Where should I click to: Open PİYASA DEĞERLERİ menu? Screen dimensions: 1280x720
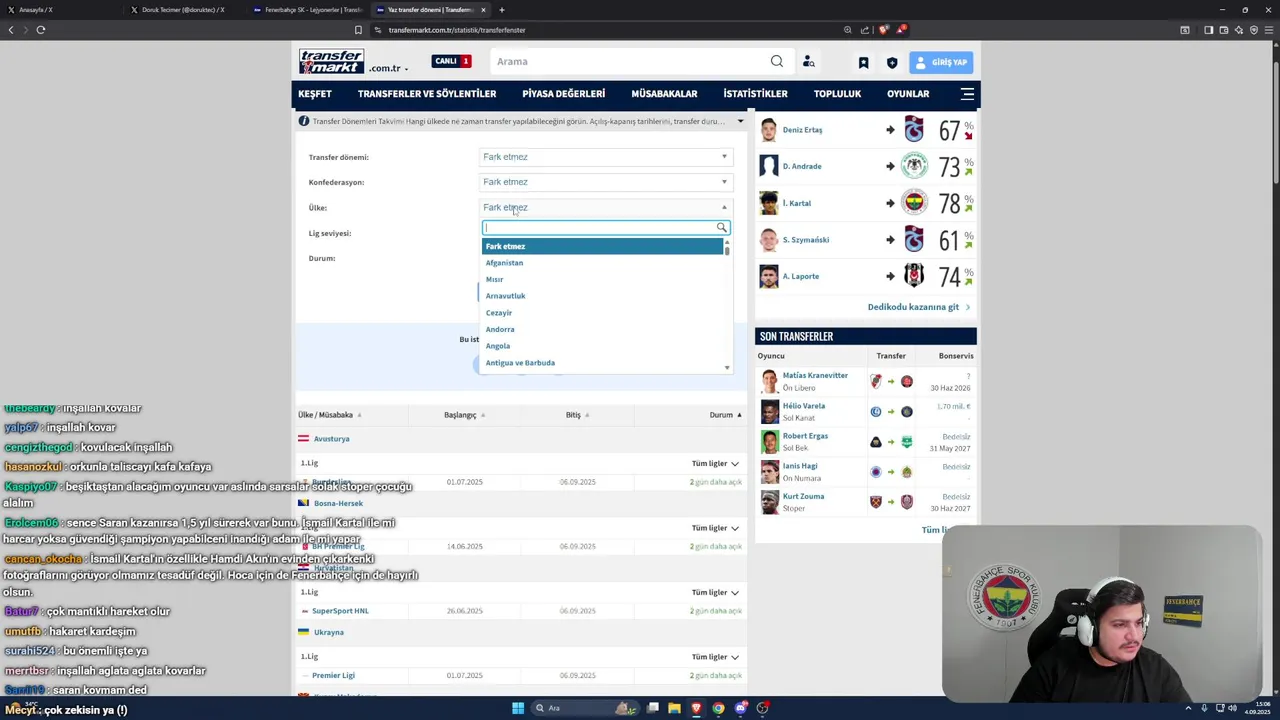563,94
